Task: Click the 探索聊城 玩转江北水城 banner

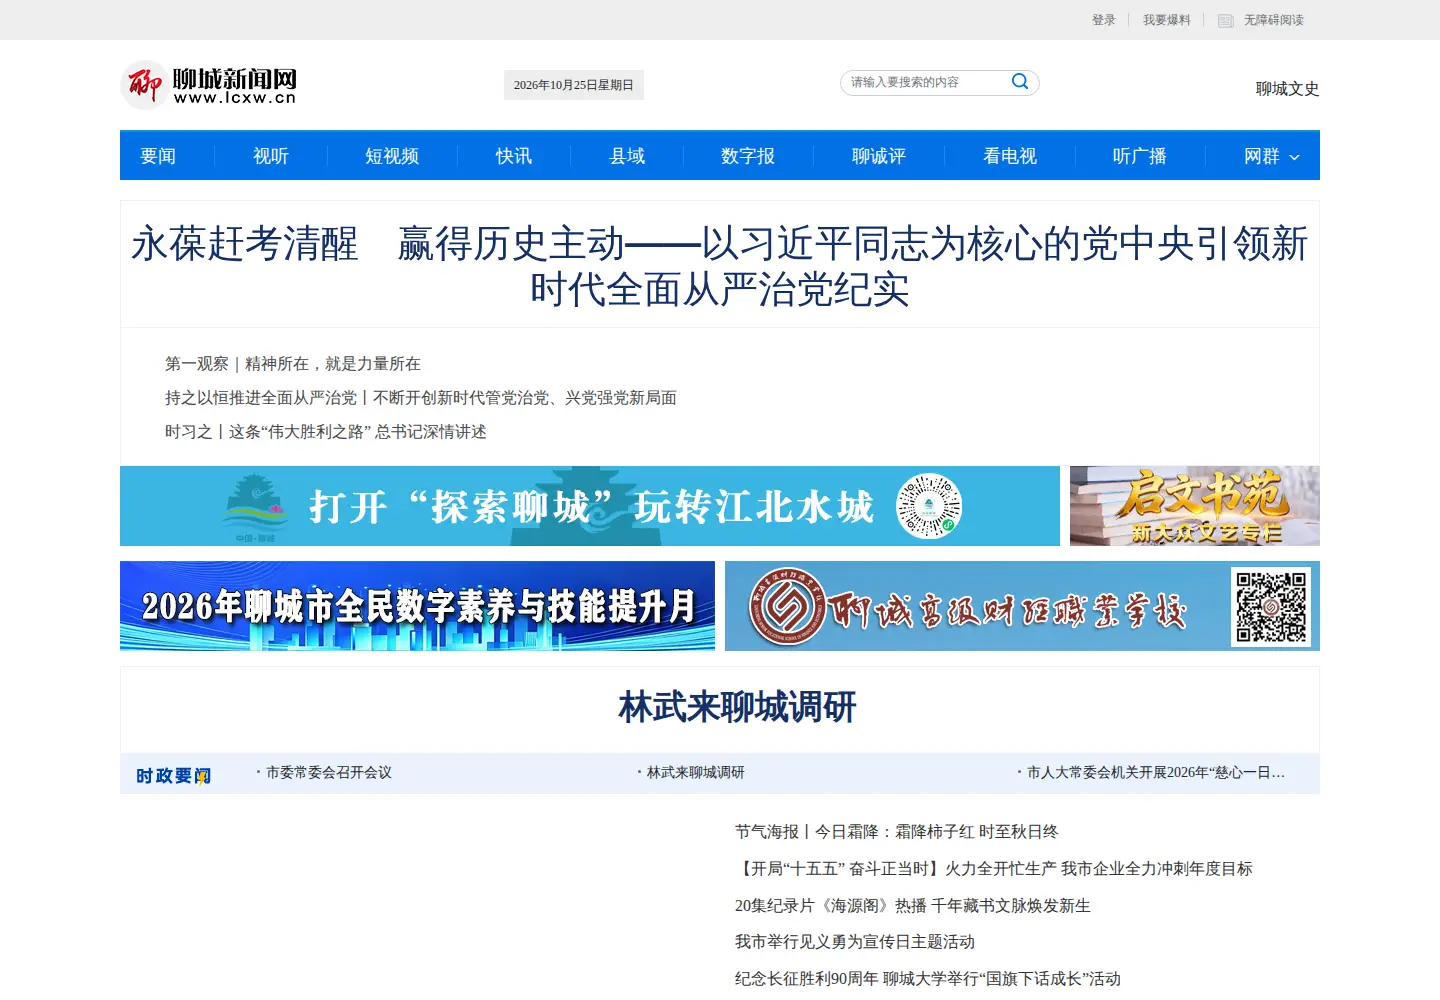Action: click(x=590, y=506)
